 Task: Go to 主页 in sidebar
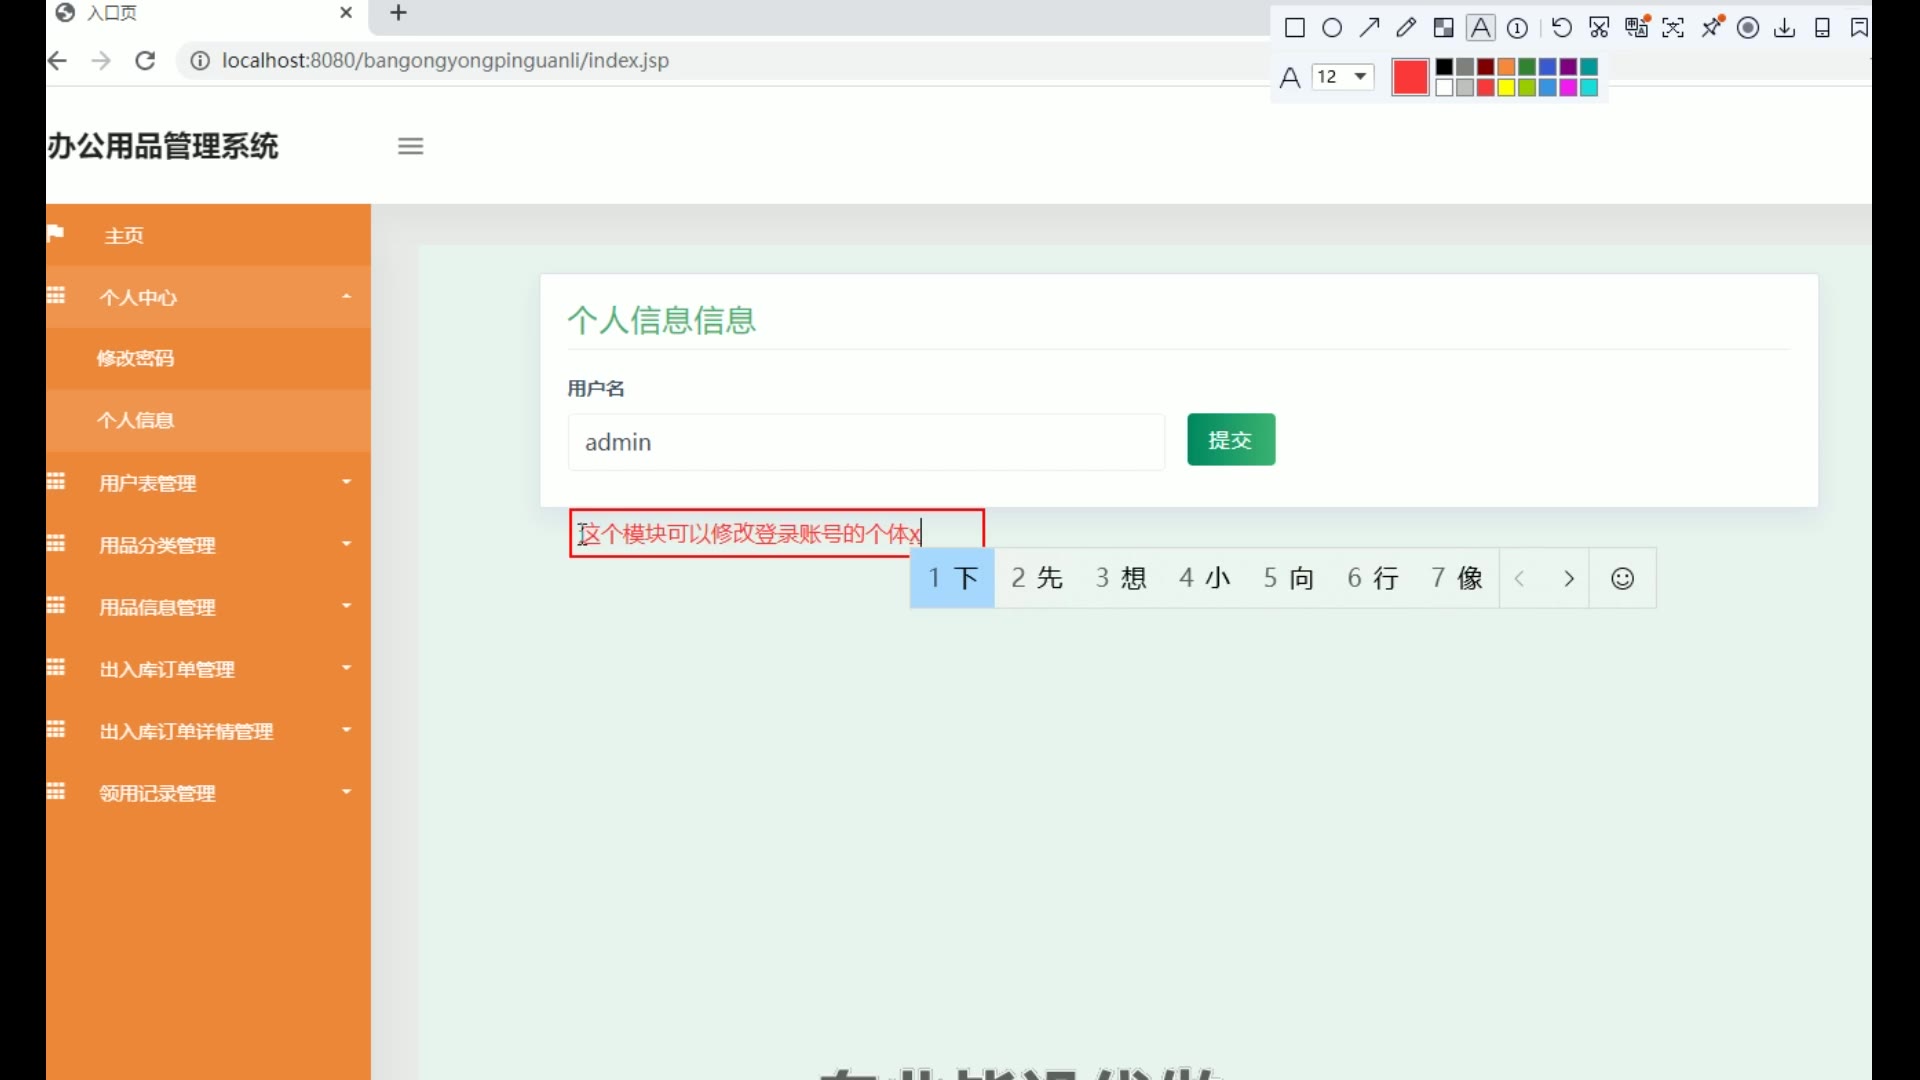pyautogui.click(x=124, y=235)
